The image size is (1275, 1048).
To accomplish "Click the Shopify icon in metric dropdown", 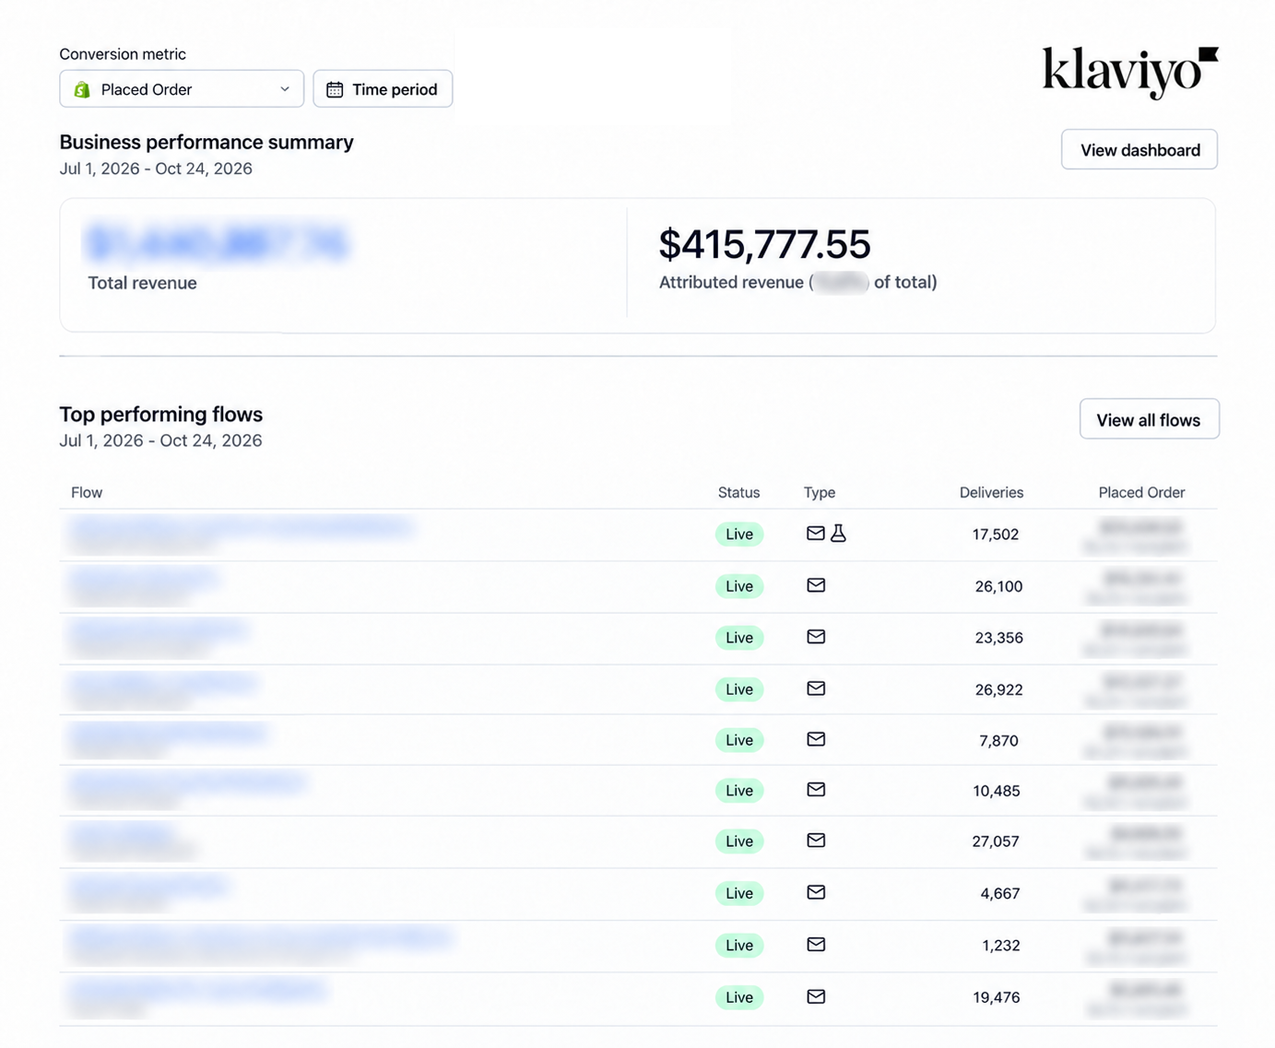I will pyautogui.click(x=82, y=90).
